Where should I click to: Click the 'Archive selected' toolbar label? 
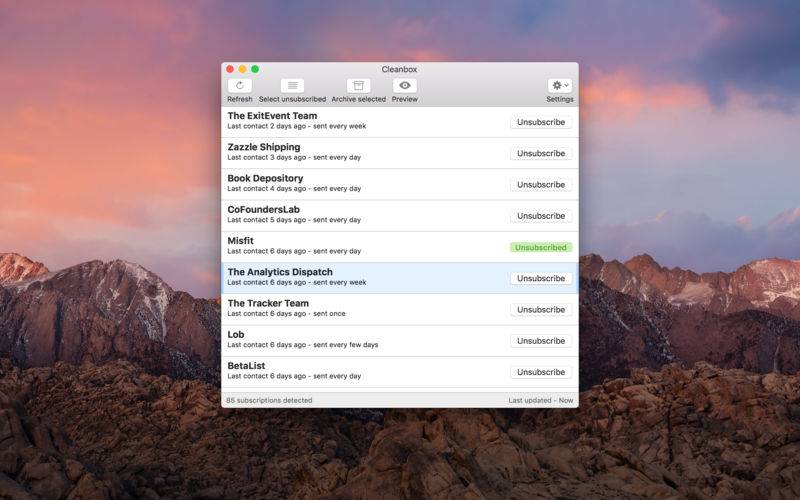[x=359, y=99]
